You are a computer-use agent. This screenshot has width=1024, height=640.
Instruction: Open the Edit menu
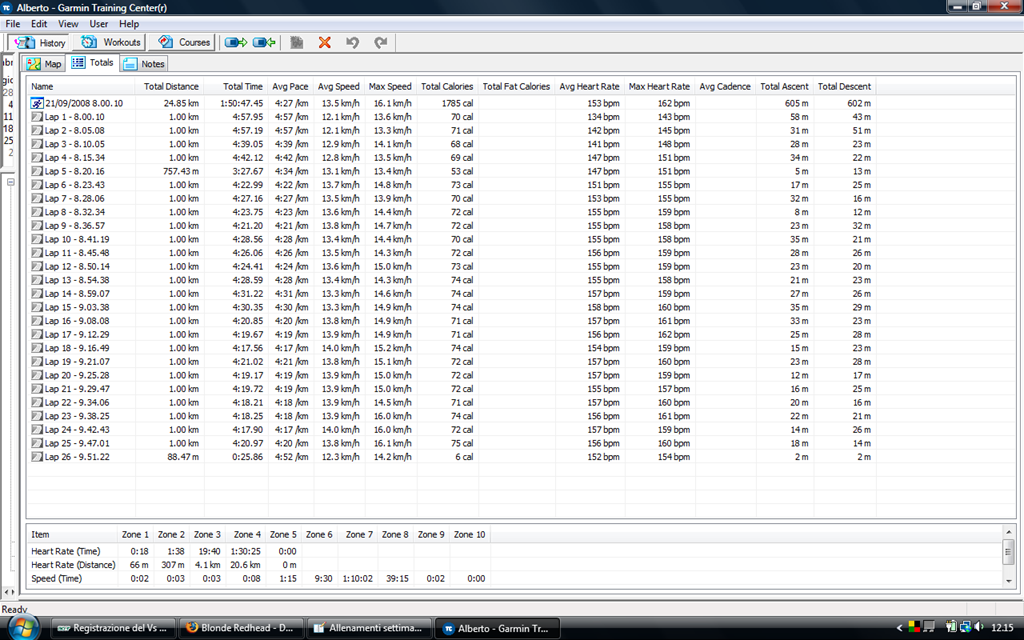tap(39, 24)
